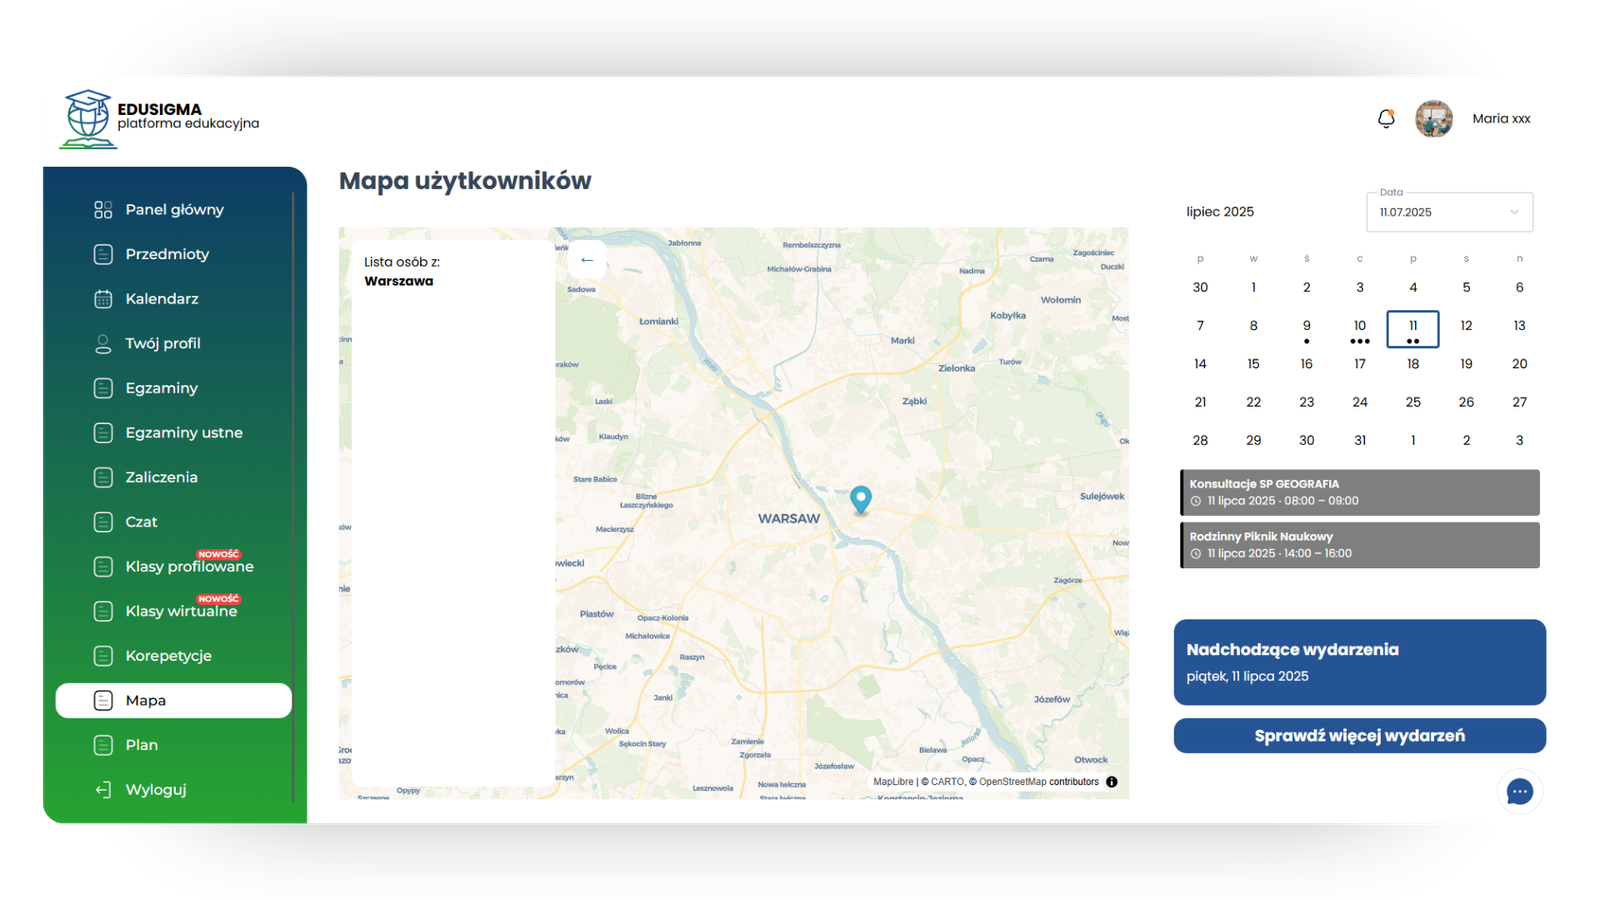This screenshot has height=900, width=1600.
Task: Expand the Rodzinny Piknik Naukowy event
Action: 1360,545
